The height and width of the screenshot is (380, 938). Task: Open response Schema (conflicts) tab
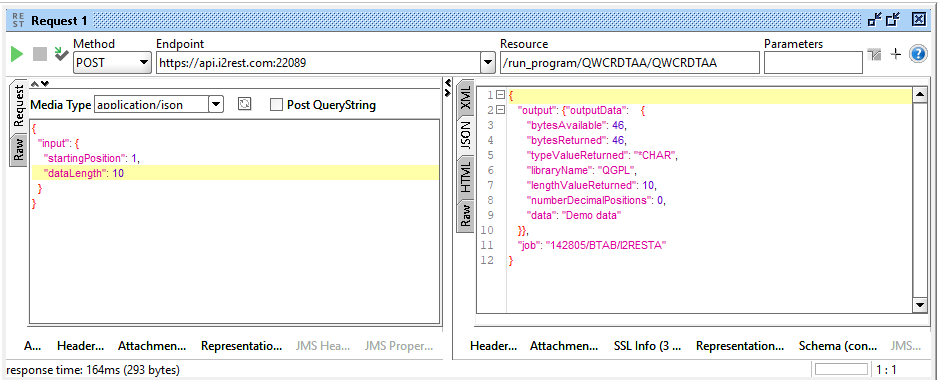point(838,346)
